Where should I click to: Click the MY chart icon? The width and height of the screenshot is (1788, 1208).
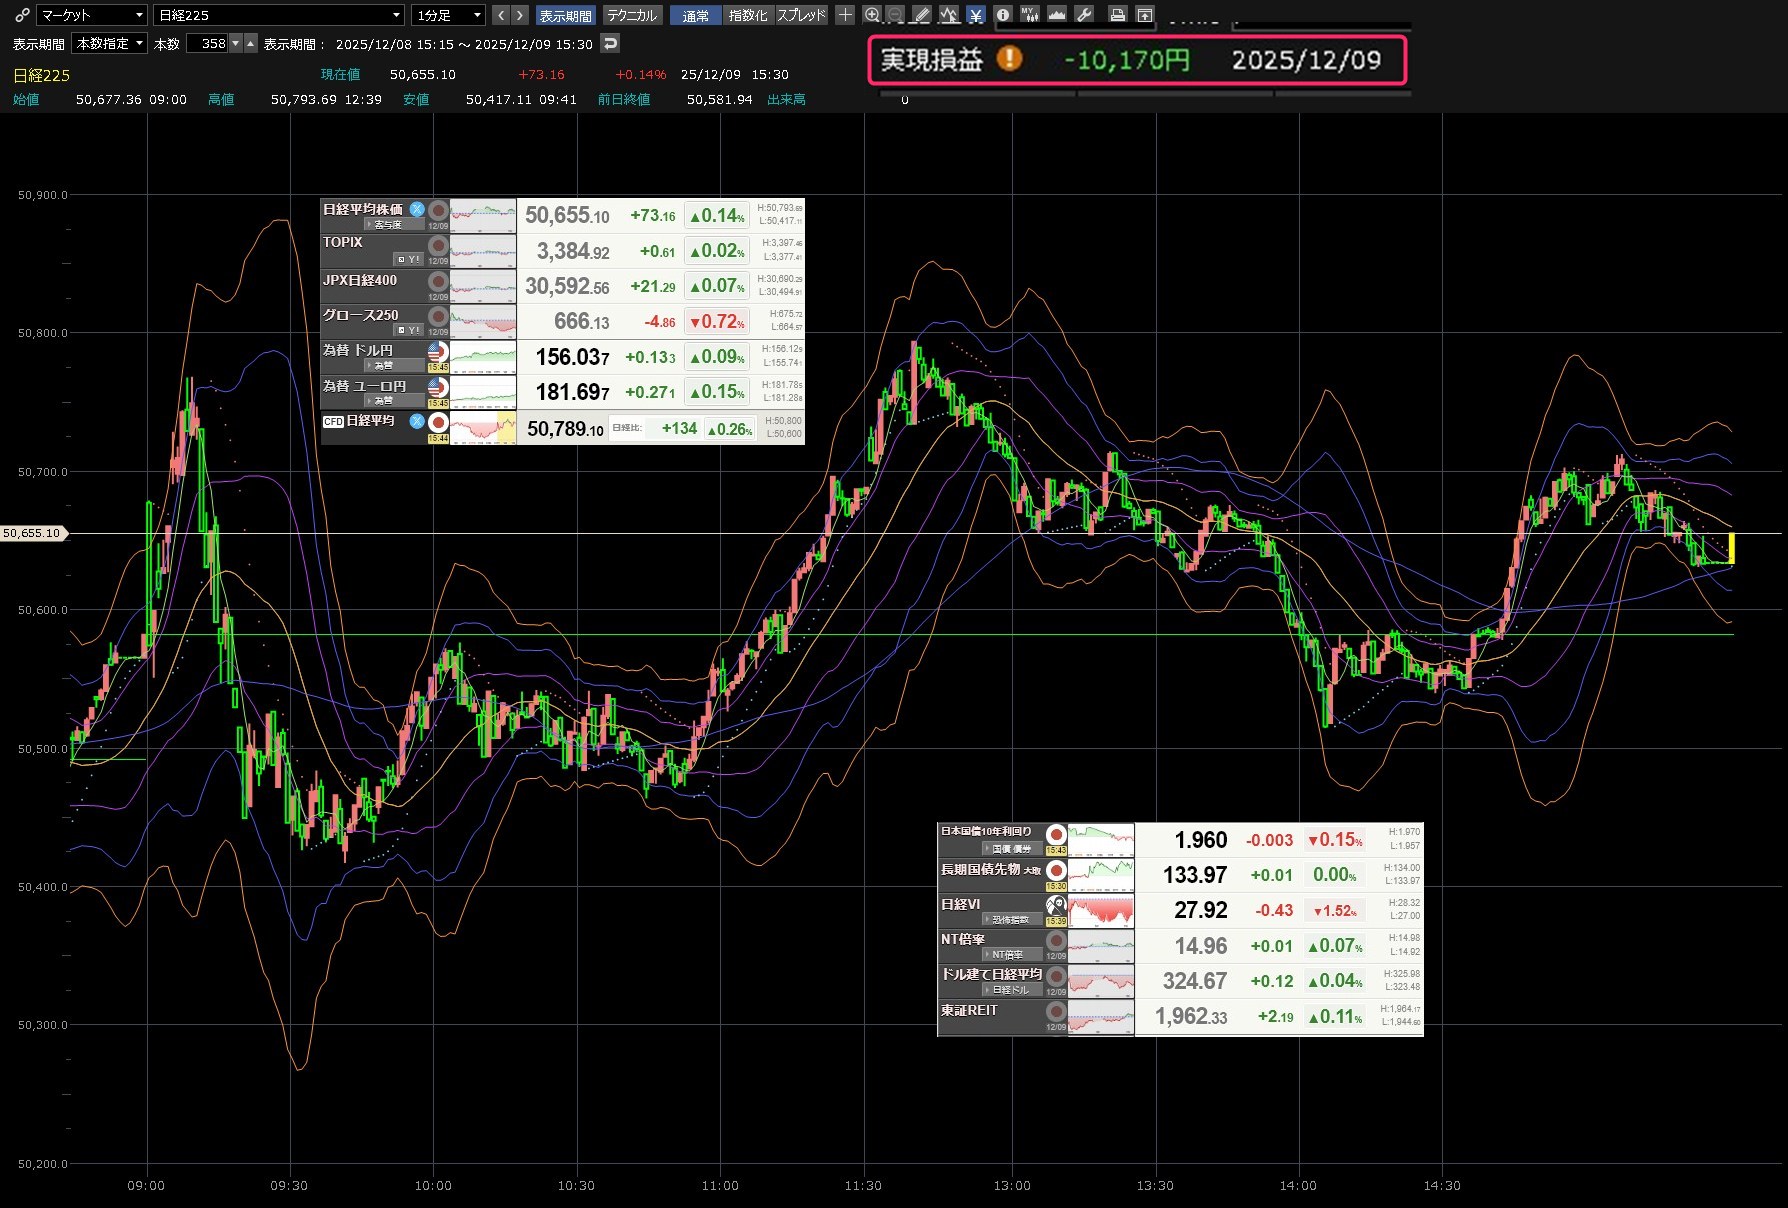coord(1029,15)
